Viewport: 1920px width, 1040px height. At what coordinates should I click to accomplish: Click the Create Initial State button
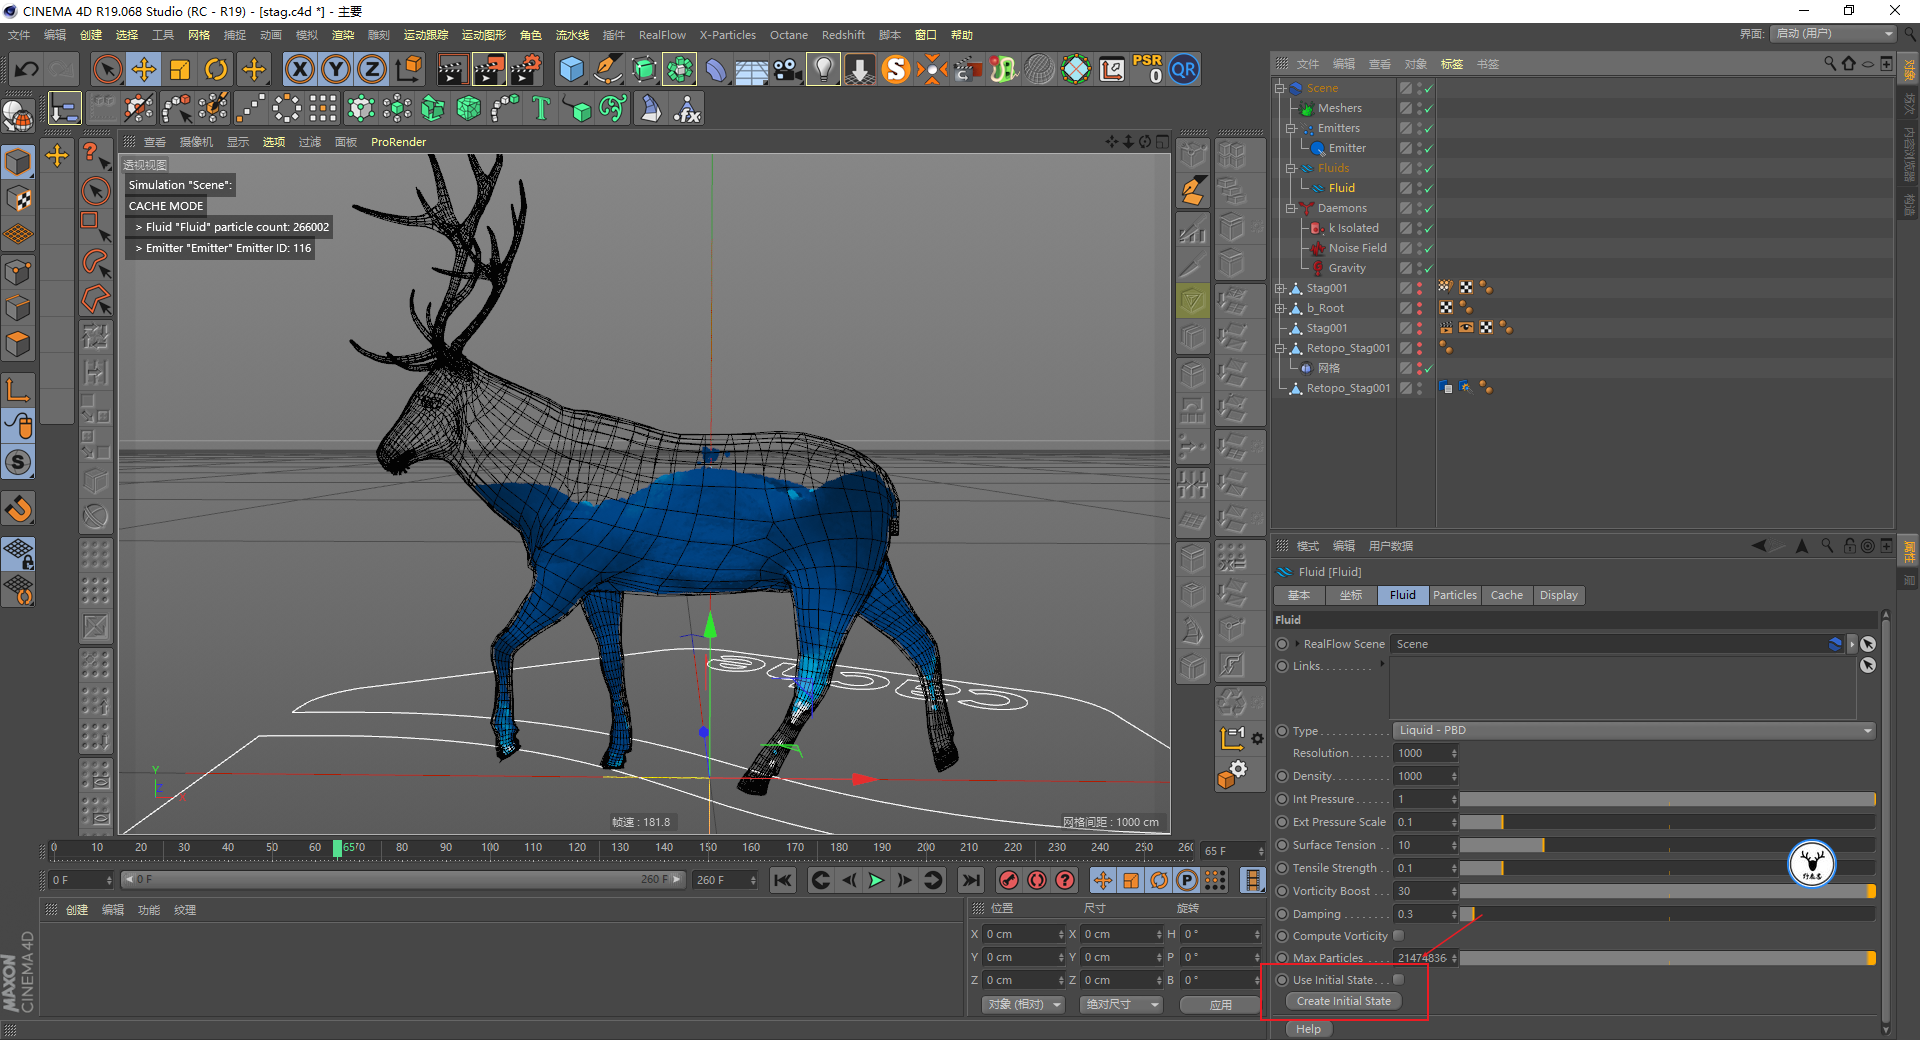[x=1343, y=1001]
